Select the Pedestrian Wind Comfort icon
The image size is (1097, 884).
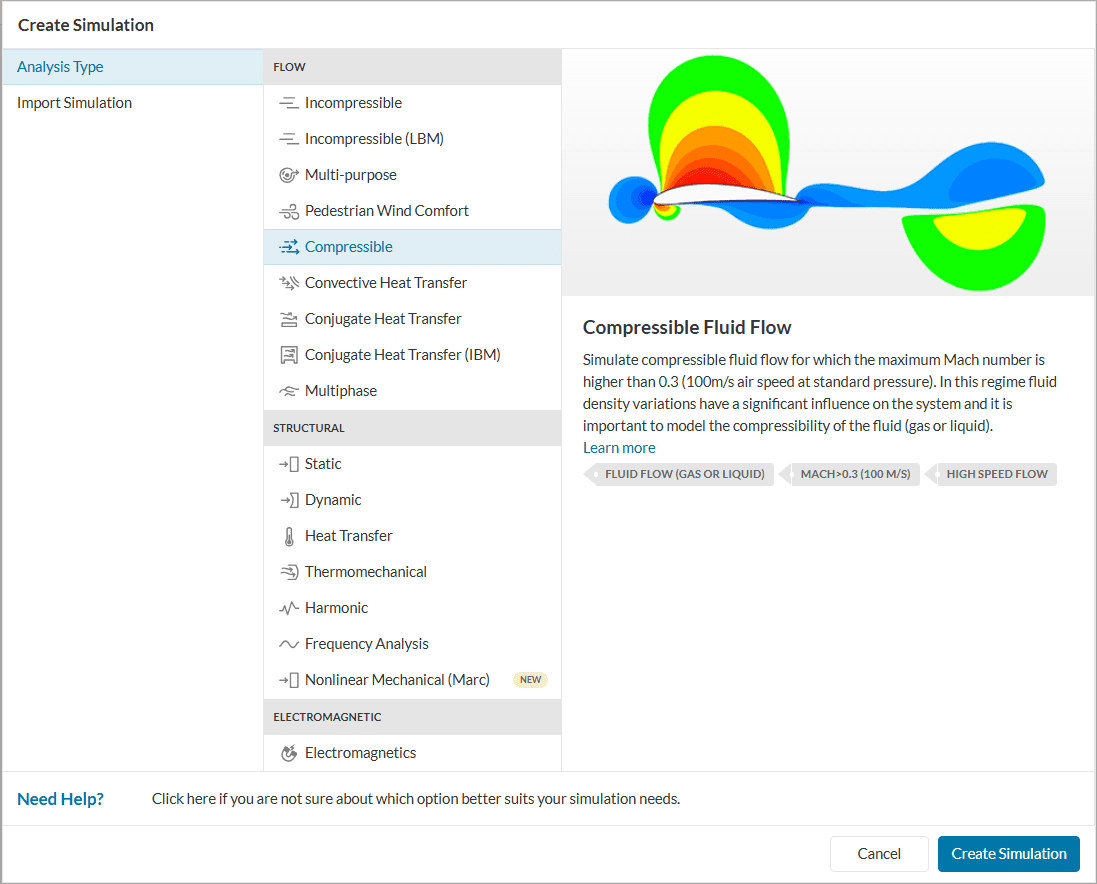pyautogui.click(x=286, y=210)
